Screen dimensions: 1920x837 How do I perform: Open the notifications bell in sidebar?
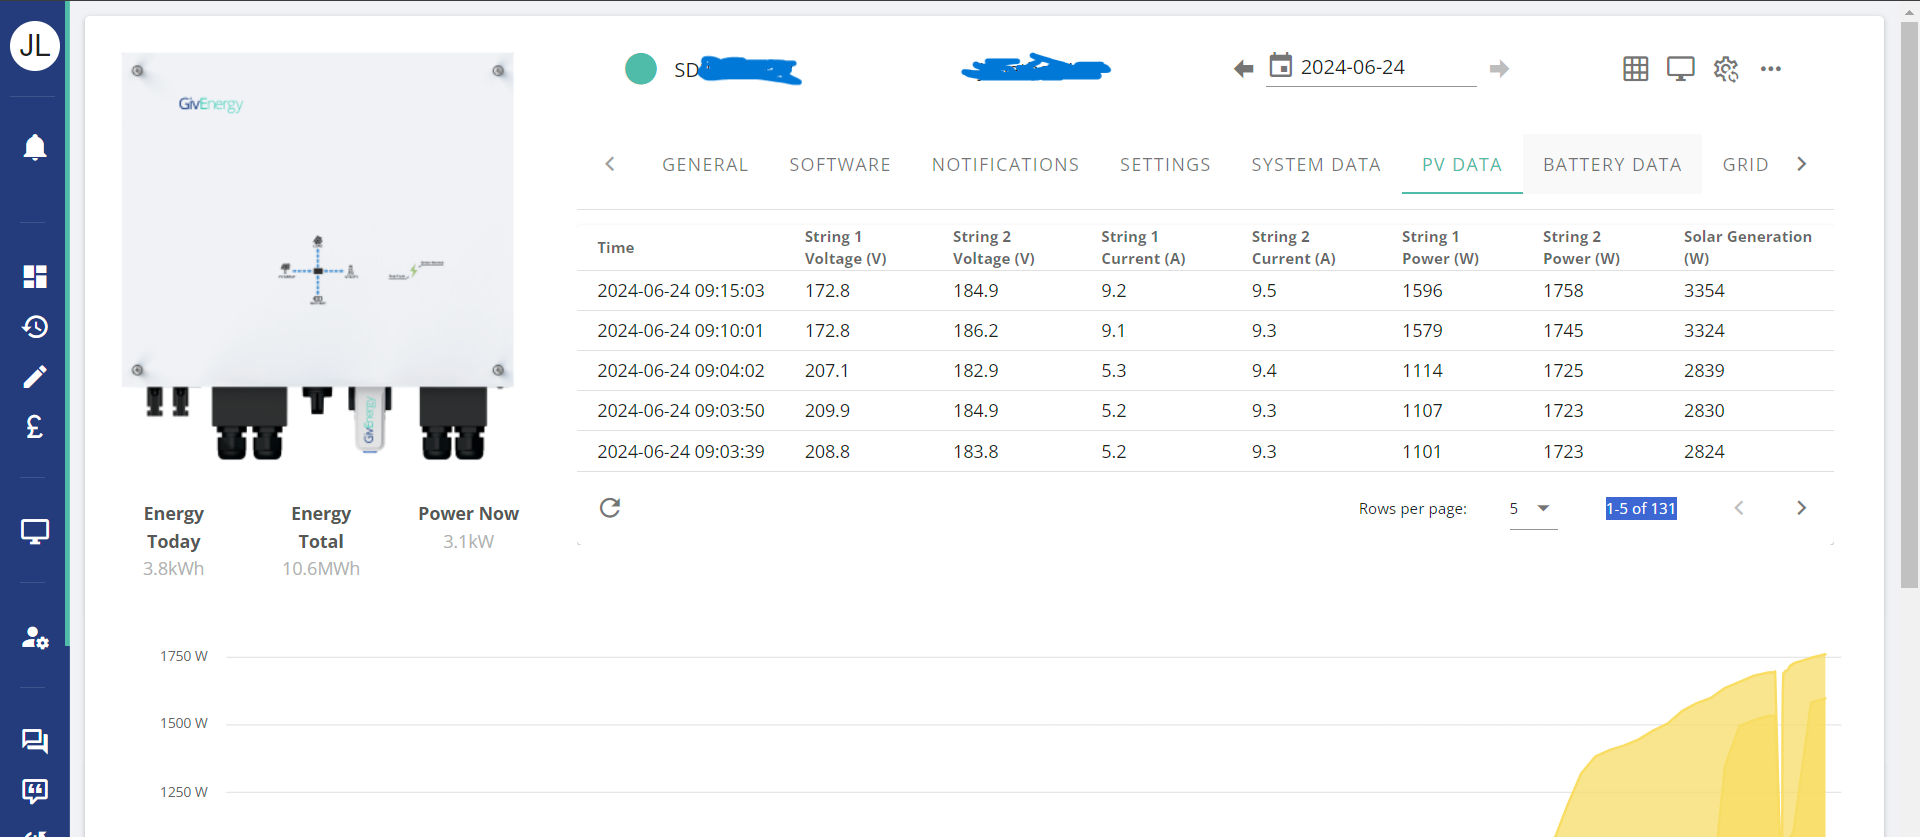tap(35, 147)
